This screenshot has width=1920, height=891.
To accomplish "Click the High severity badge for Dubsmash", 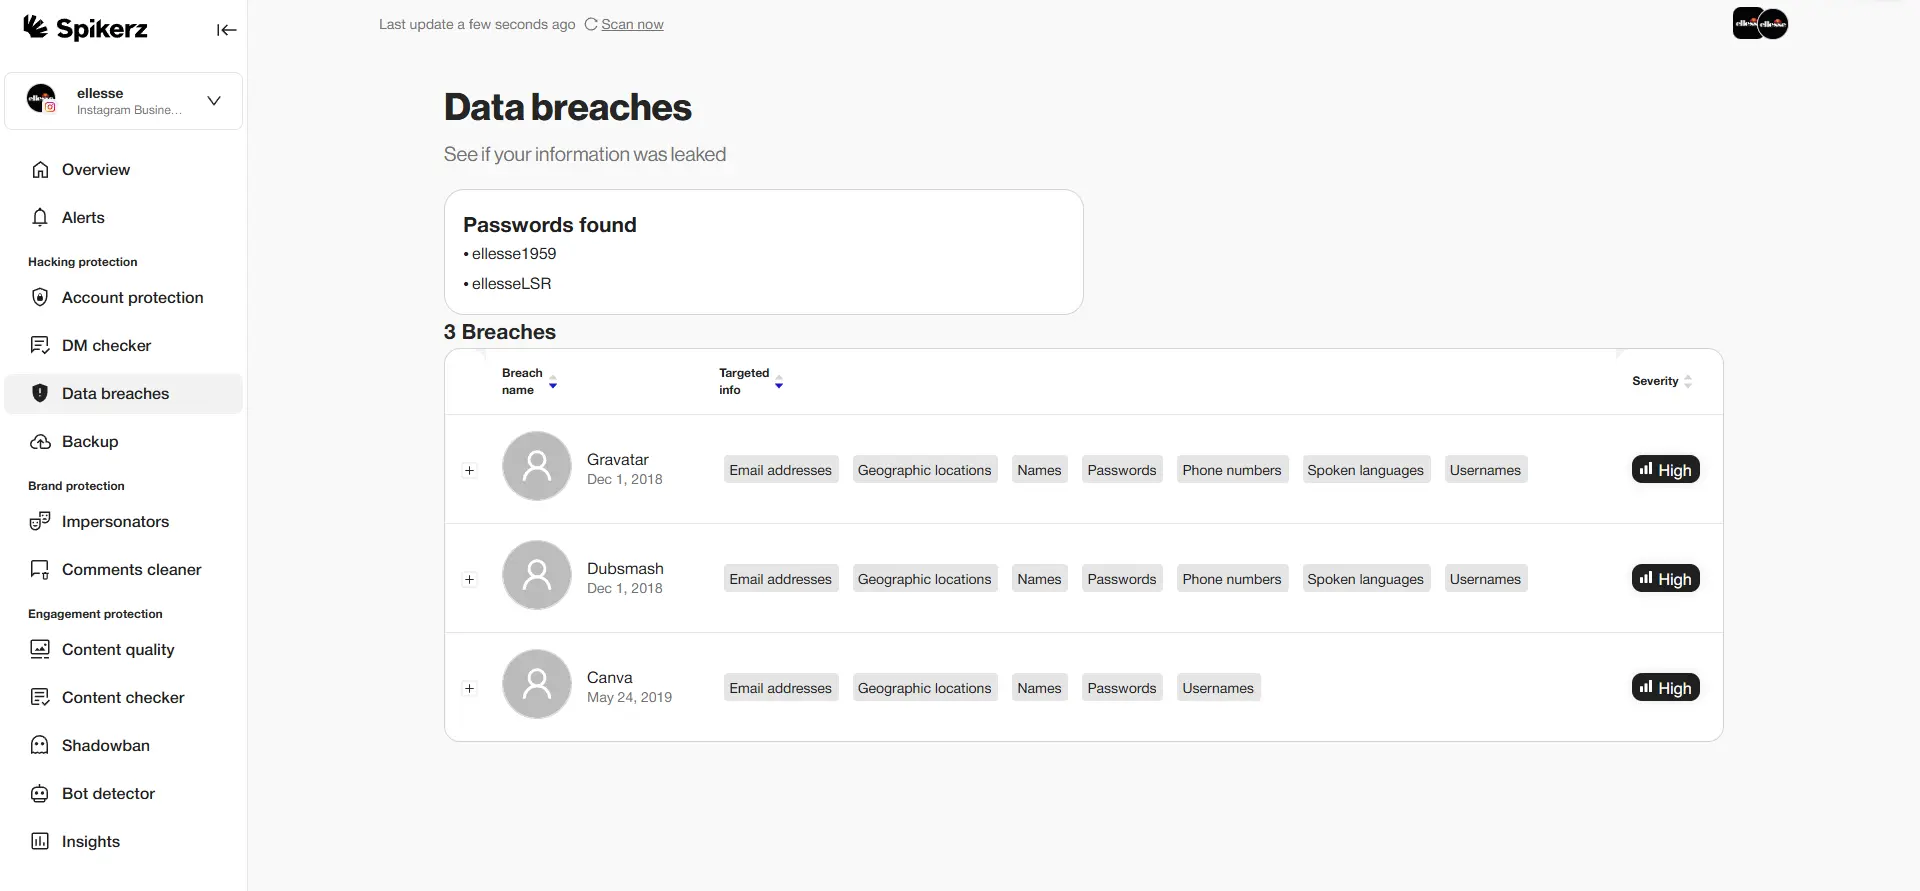I will [x=1666, y=579].
